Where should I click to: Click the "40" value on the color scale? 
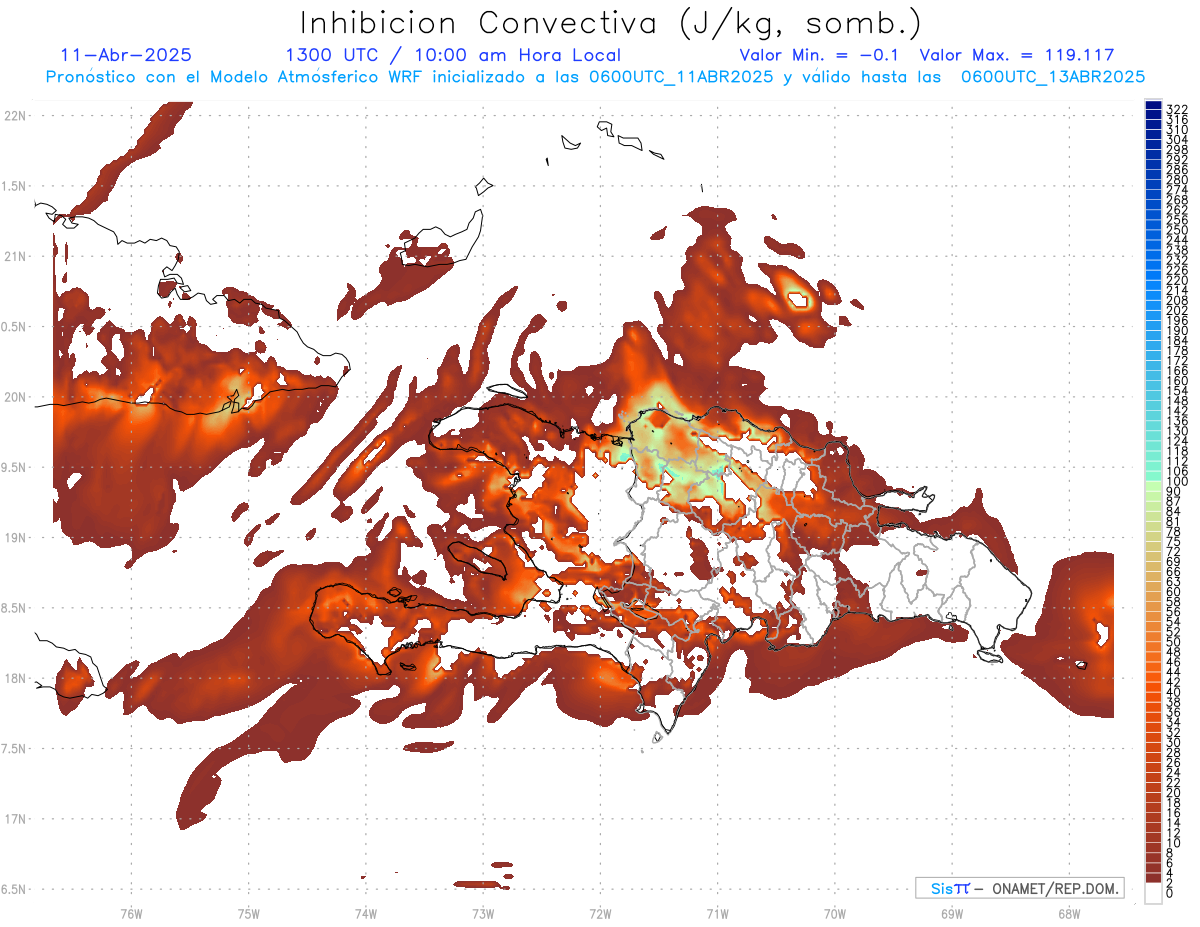click(x=1173, y=692)
